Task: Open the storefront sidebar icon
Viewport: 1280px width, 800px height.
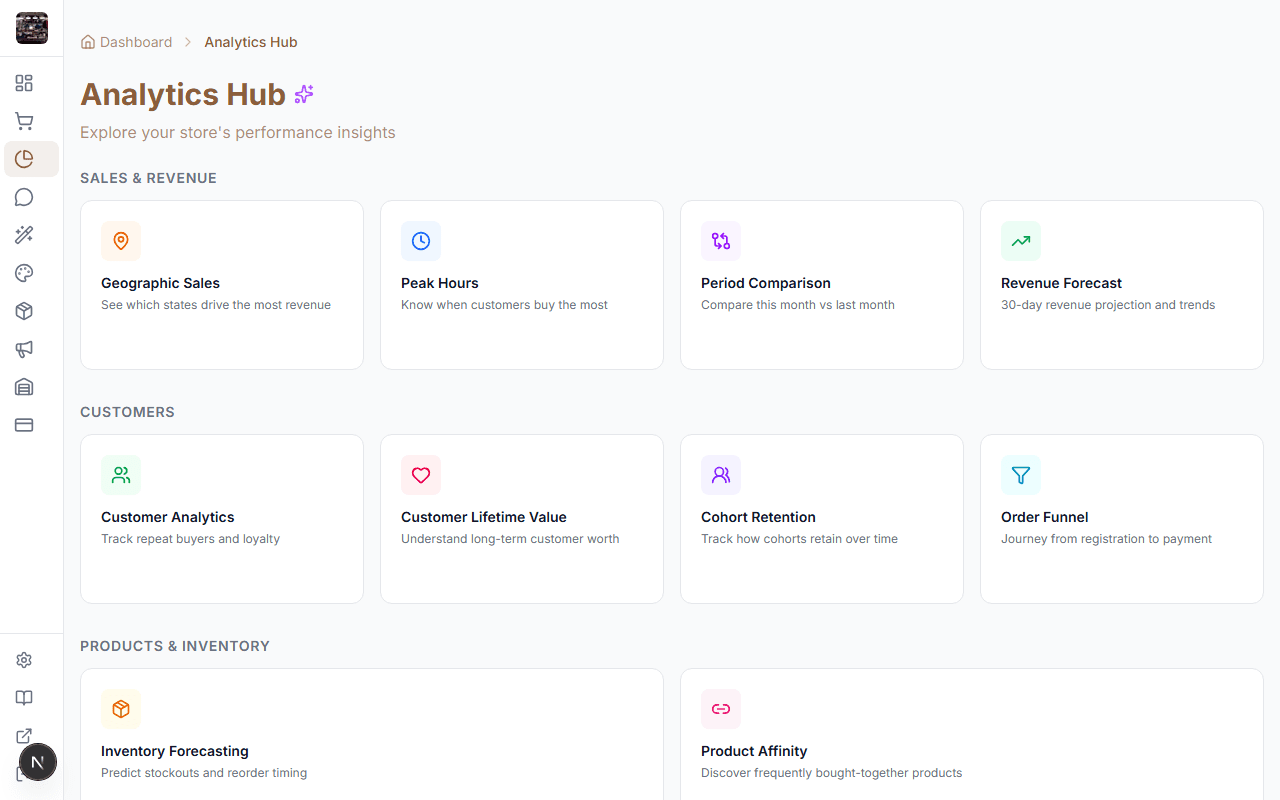Action: [x=24, y=387]
